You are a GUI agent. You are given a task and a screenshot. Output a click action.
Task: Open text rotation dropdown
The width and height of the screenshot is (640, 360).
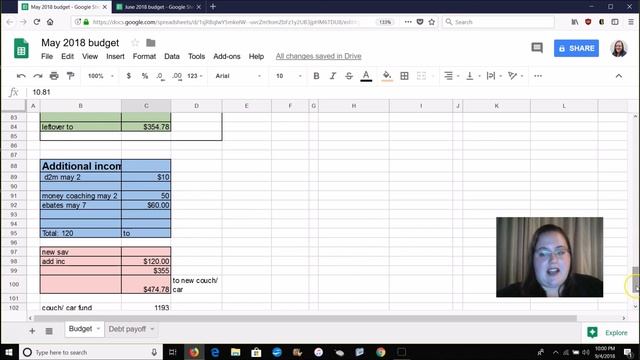[x=515, y=76]
